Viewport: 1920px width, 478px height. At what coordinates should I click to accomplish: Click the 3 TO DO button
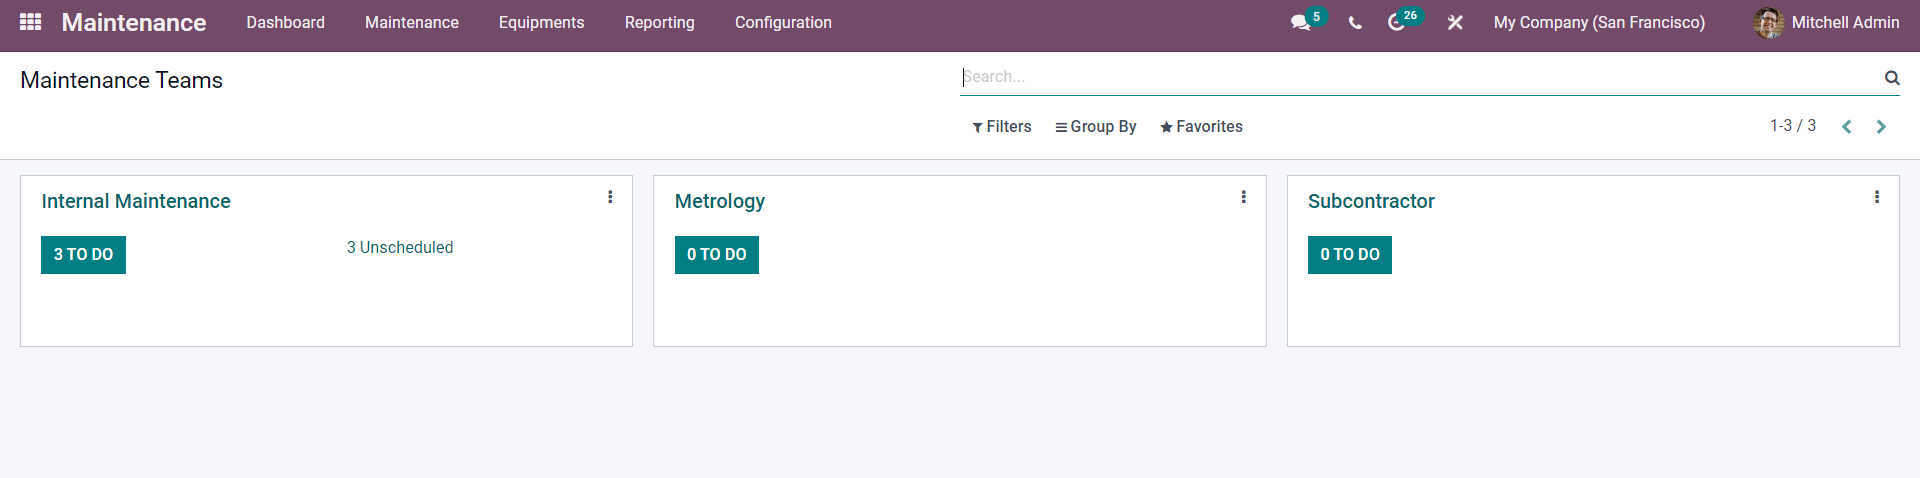pos(83,255)
